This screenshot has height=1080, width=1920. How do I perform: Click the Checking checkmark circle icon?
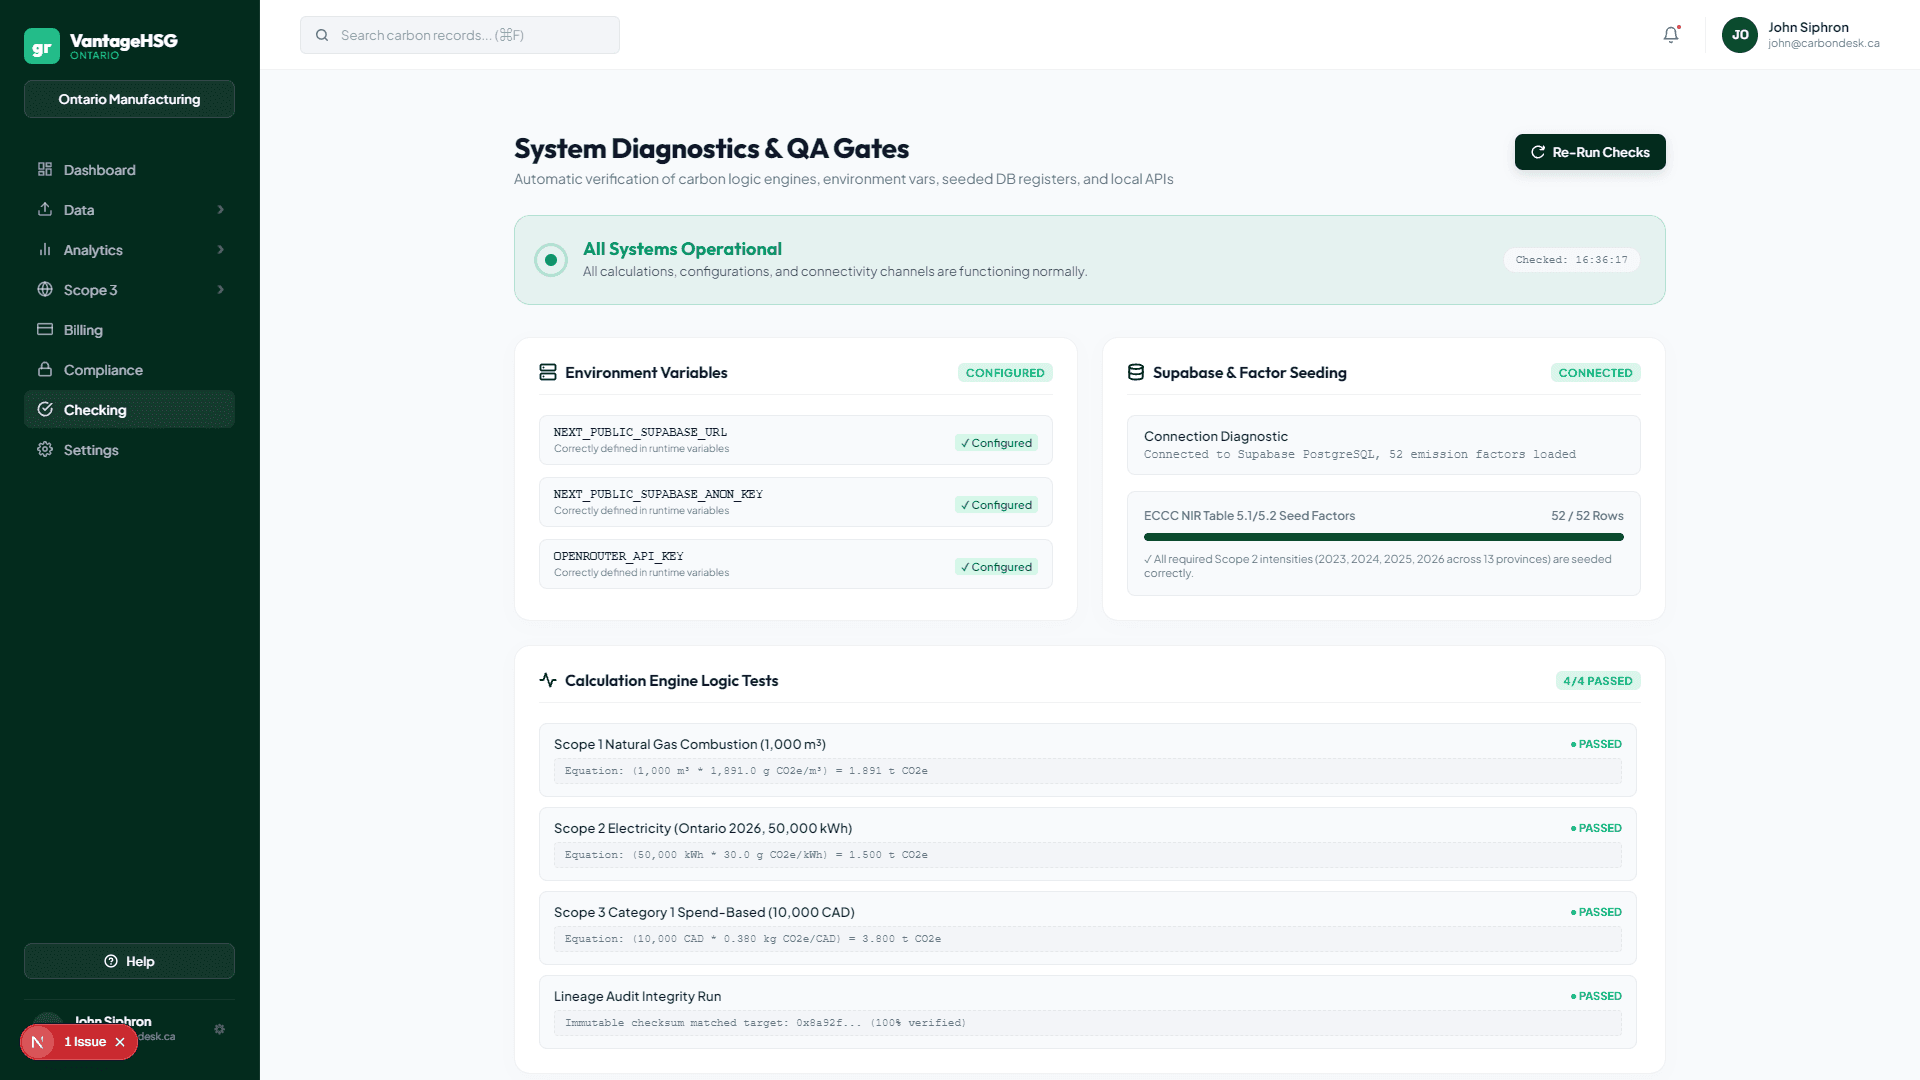pos(45,409)
